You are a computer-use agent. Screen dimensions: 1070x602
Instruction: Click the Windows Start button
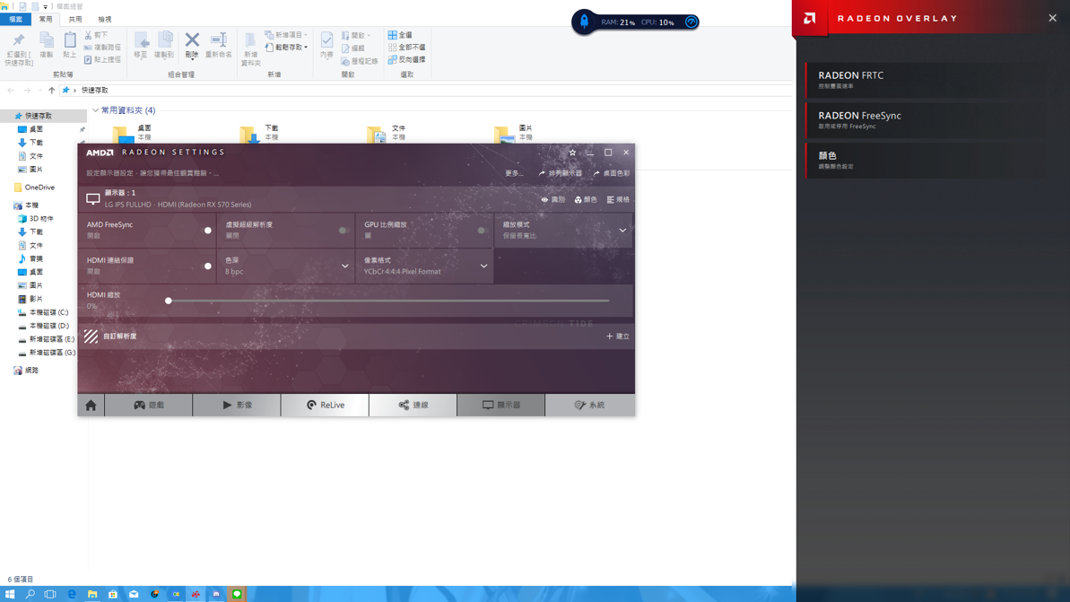pos(10,594)
